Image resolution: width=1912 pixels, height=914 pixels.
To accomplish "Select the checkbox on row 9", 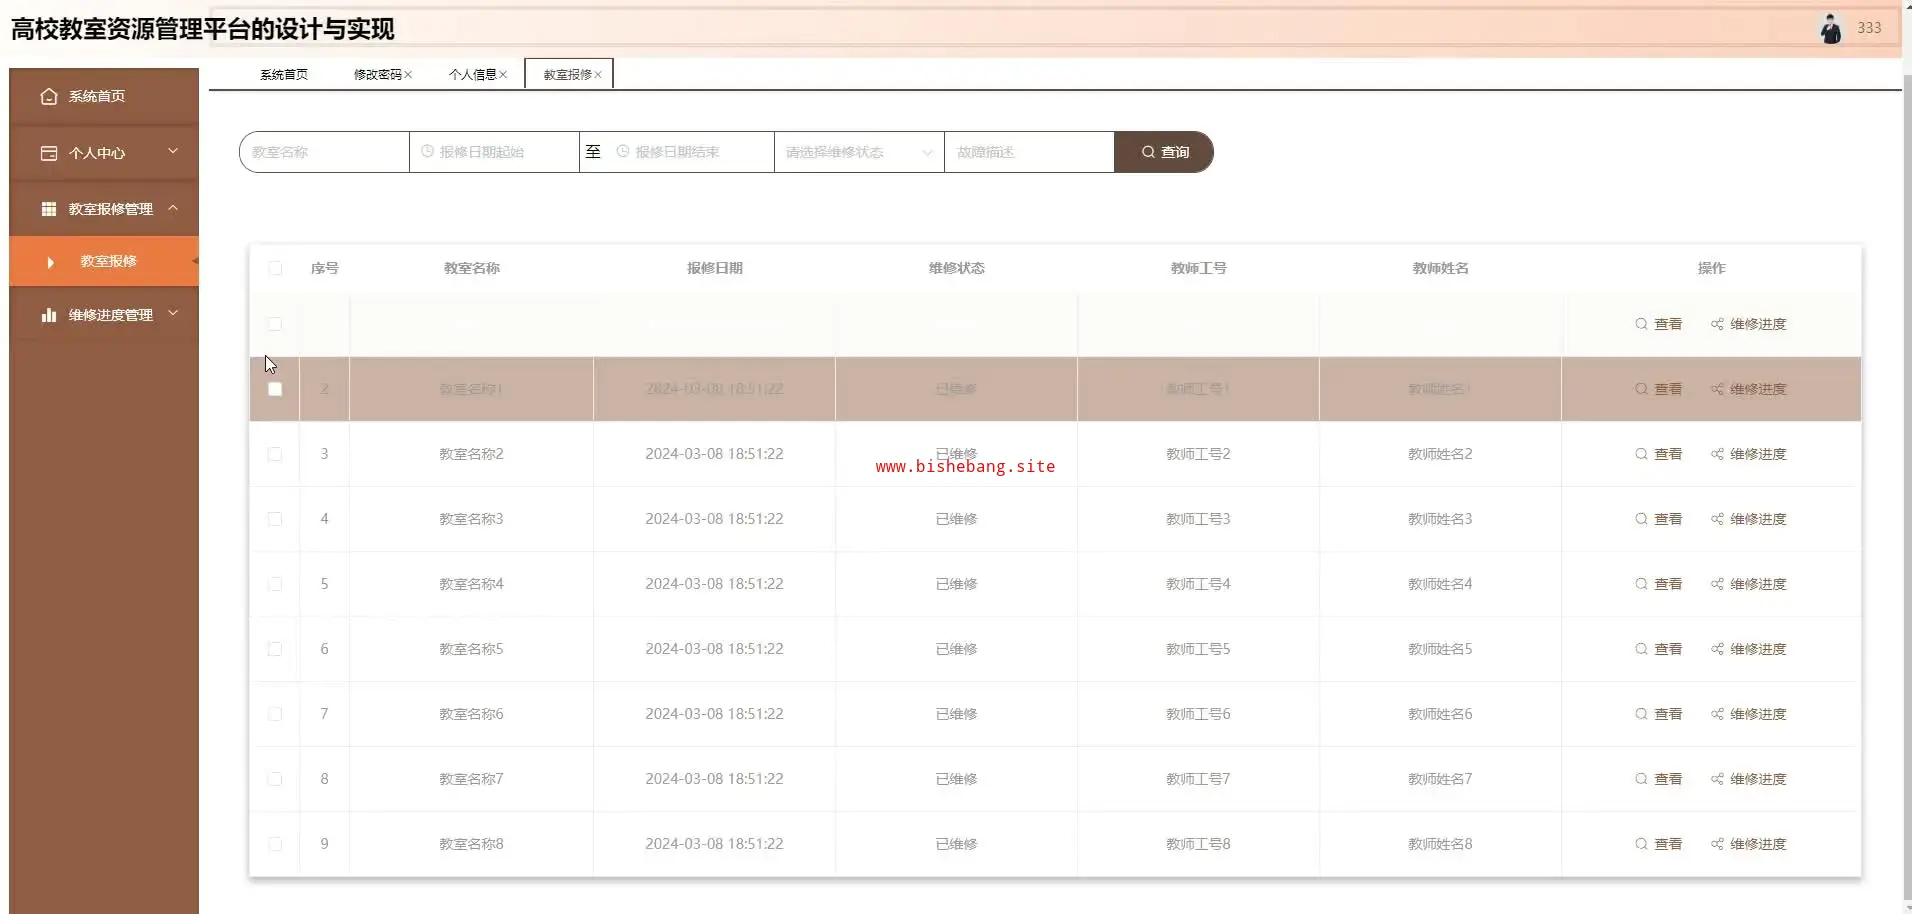I will point(275,844).
